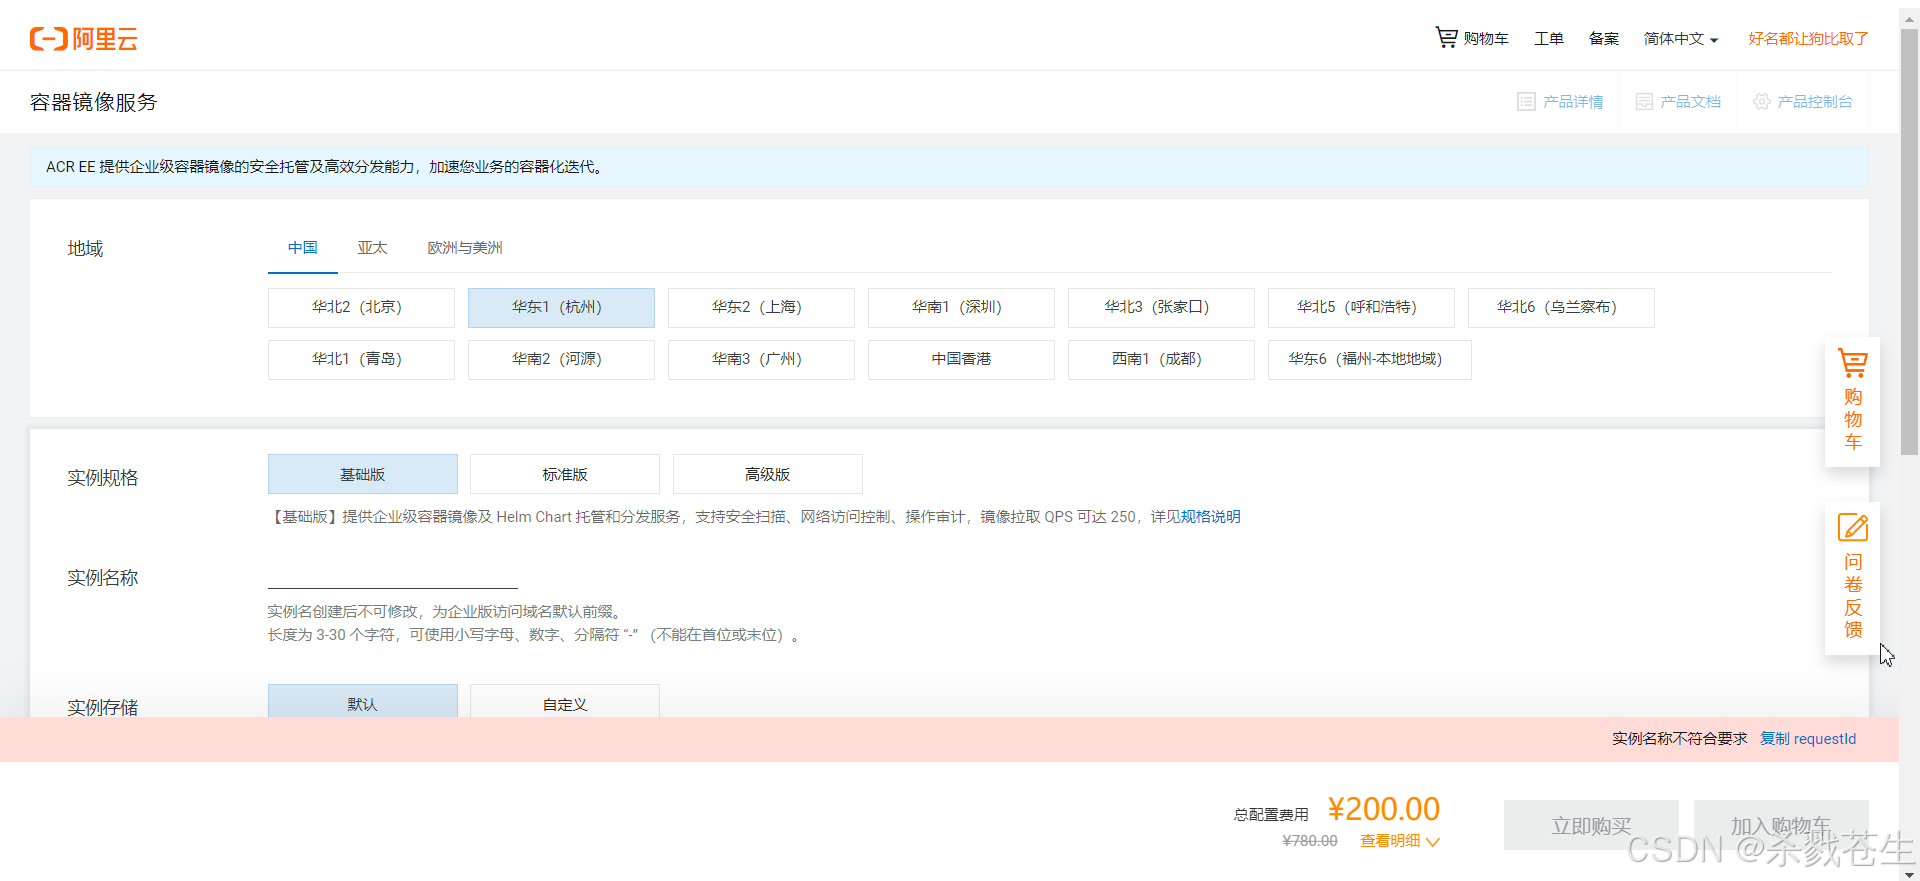Click the 产品文档 icon

[x=1644, y=102]
